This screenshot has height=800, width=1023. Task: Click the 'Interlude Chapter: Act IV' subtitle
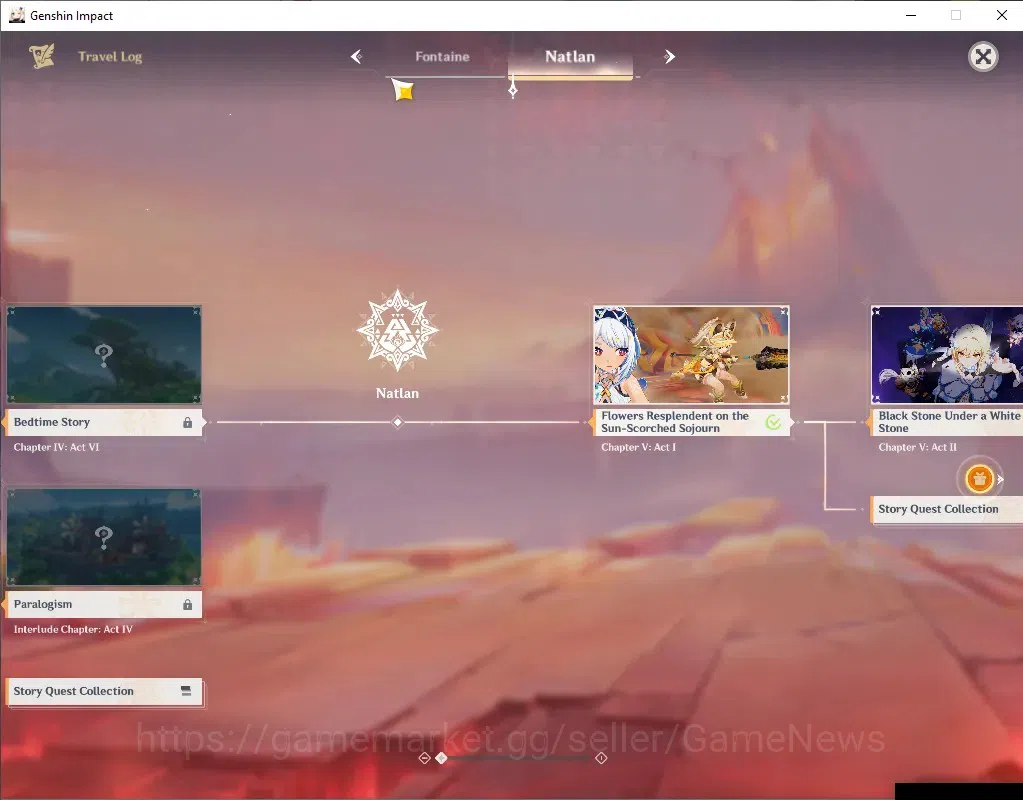(73, 629)
